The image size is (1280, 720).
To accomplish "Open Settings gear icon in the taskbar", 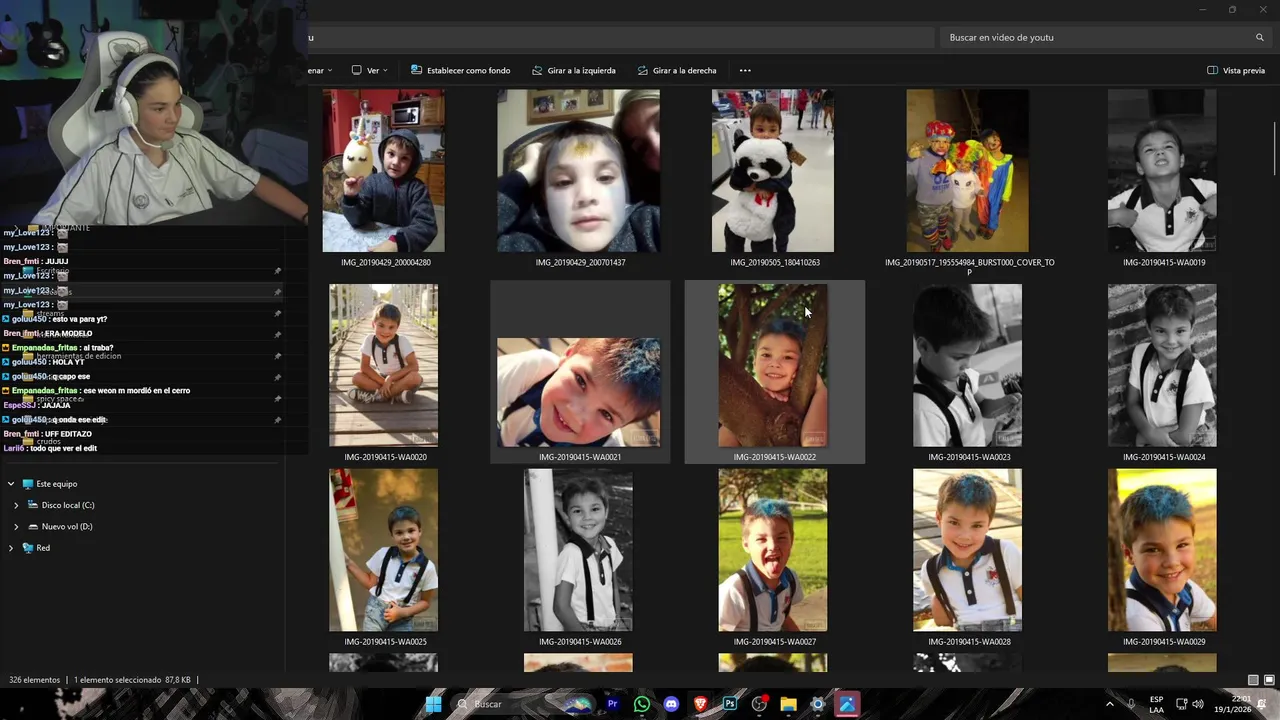I will tap(818, 704).
